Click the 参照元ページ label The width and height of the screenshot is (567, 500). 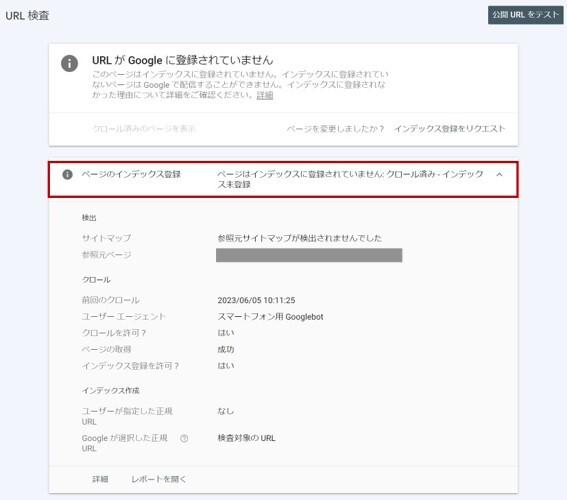pyautogui.click(x=106, y=255)
